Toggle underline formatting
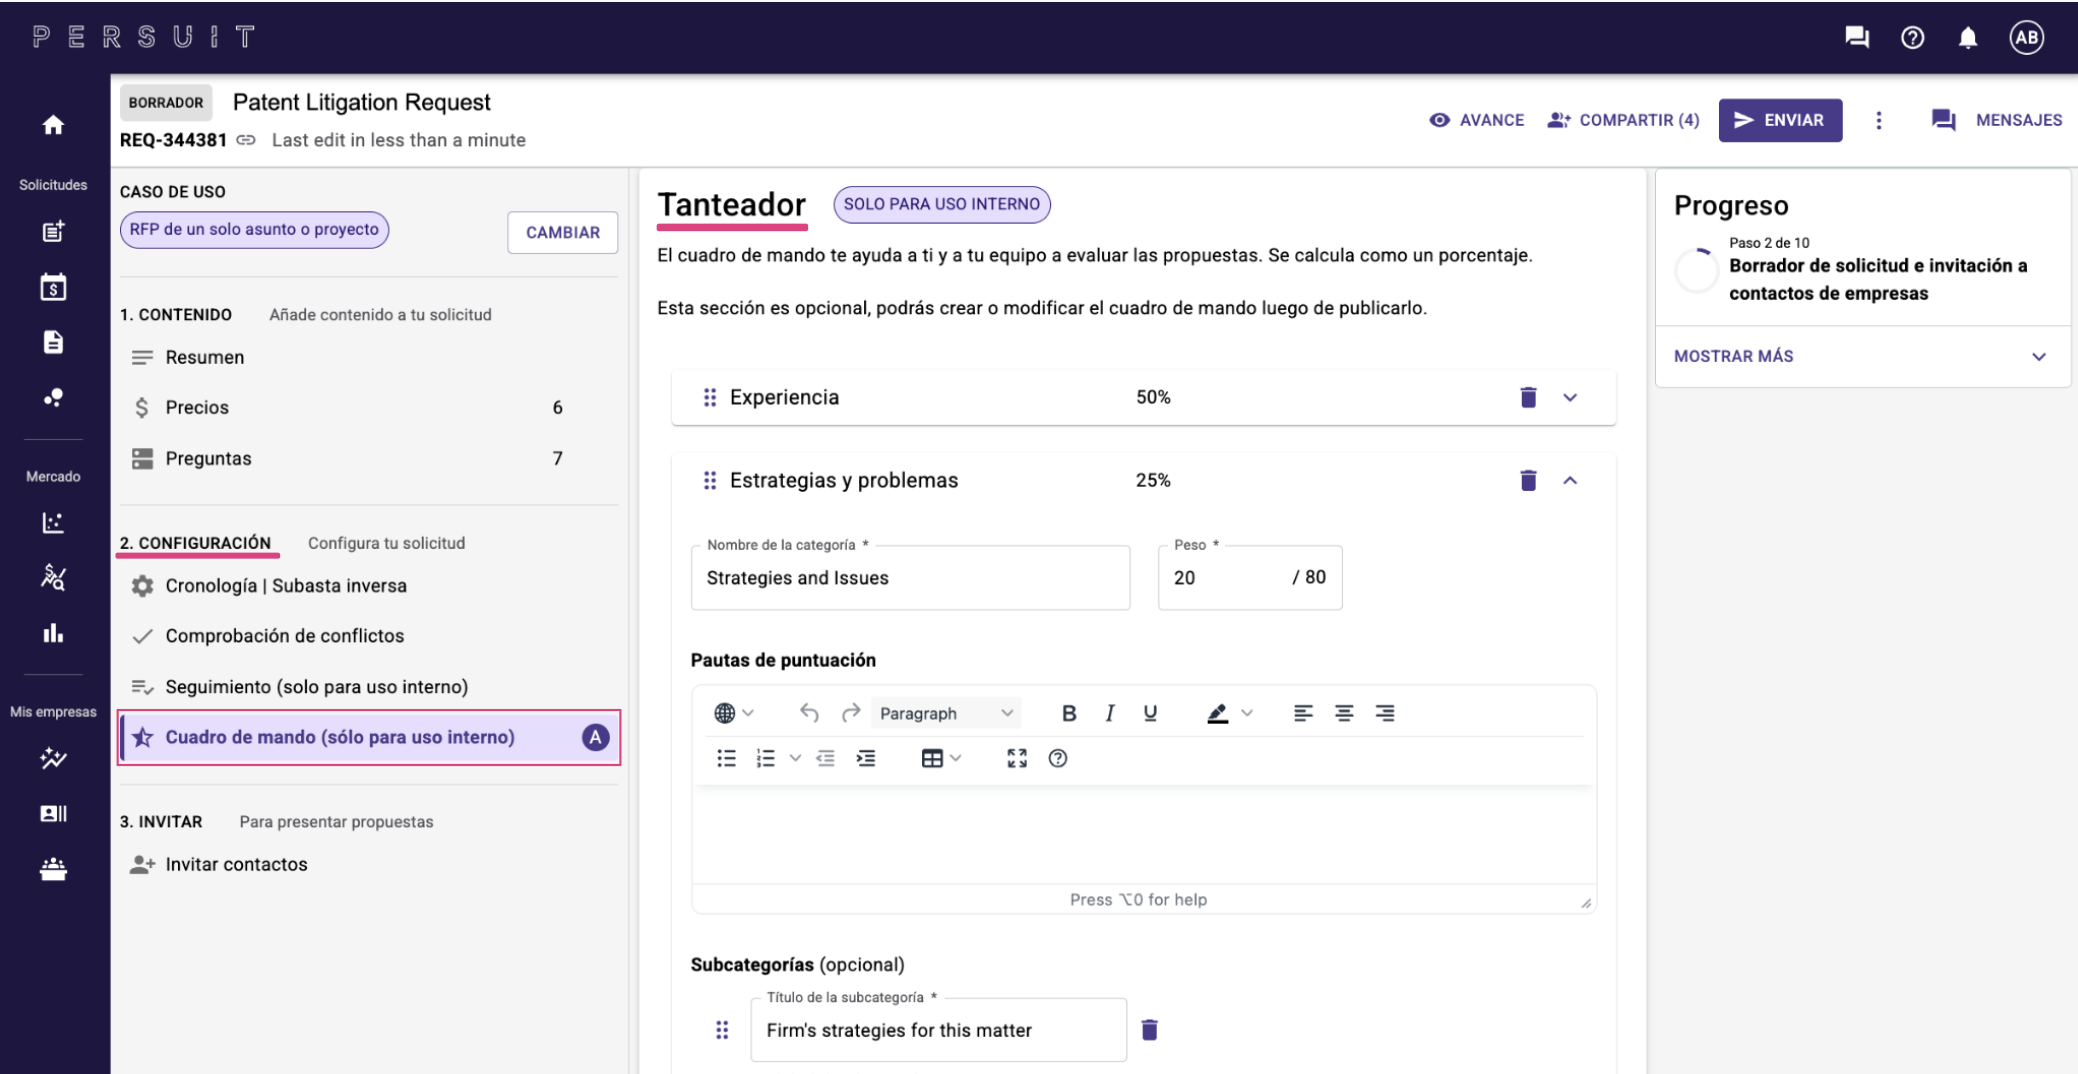Screen dimensions: 2078x1074 pos(1150,713)
